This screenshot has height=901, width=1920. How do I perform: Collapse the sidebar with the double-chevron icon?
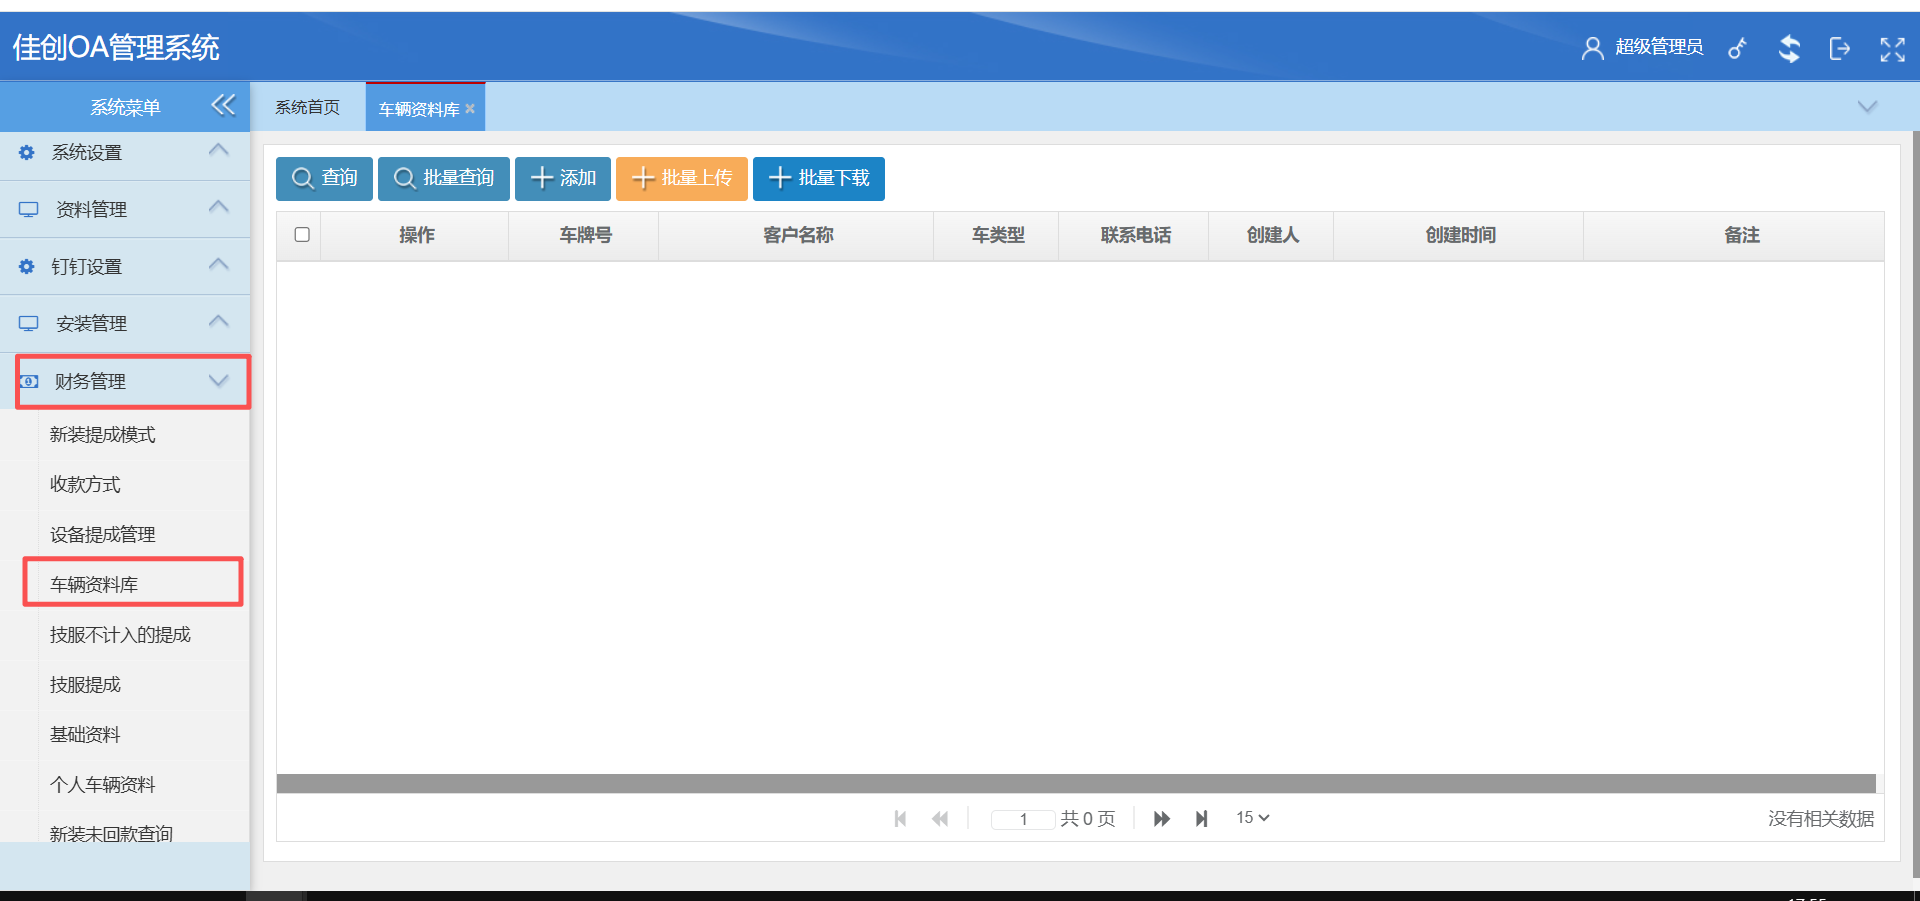point(222,105)
